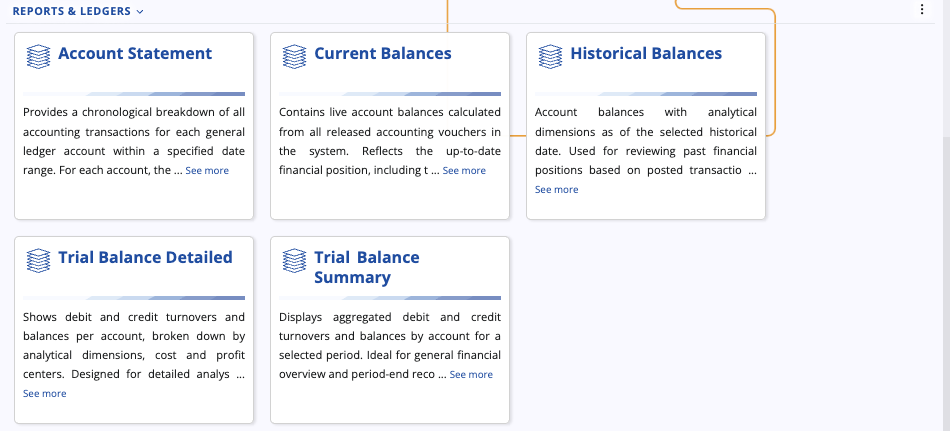Open the three-dot more options menu
This screenshot has height=431, width=950.
pyautogui.click(x=922, y=10)
